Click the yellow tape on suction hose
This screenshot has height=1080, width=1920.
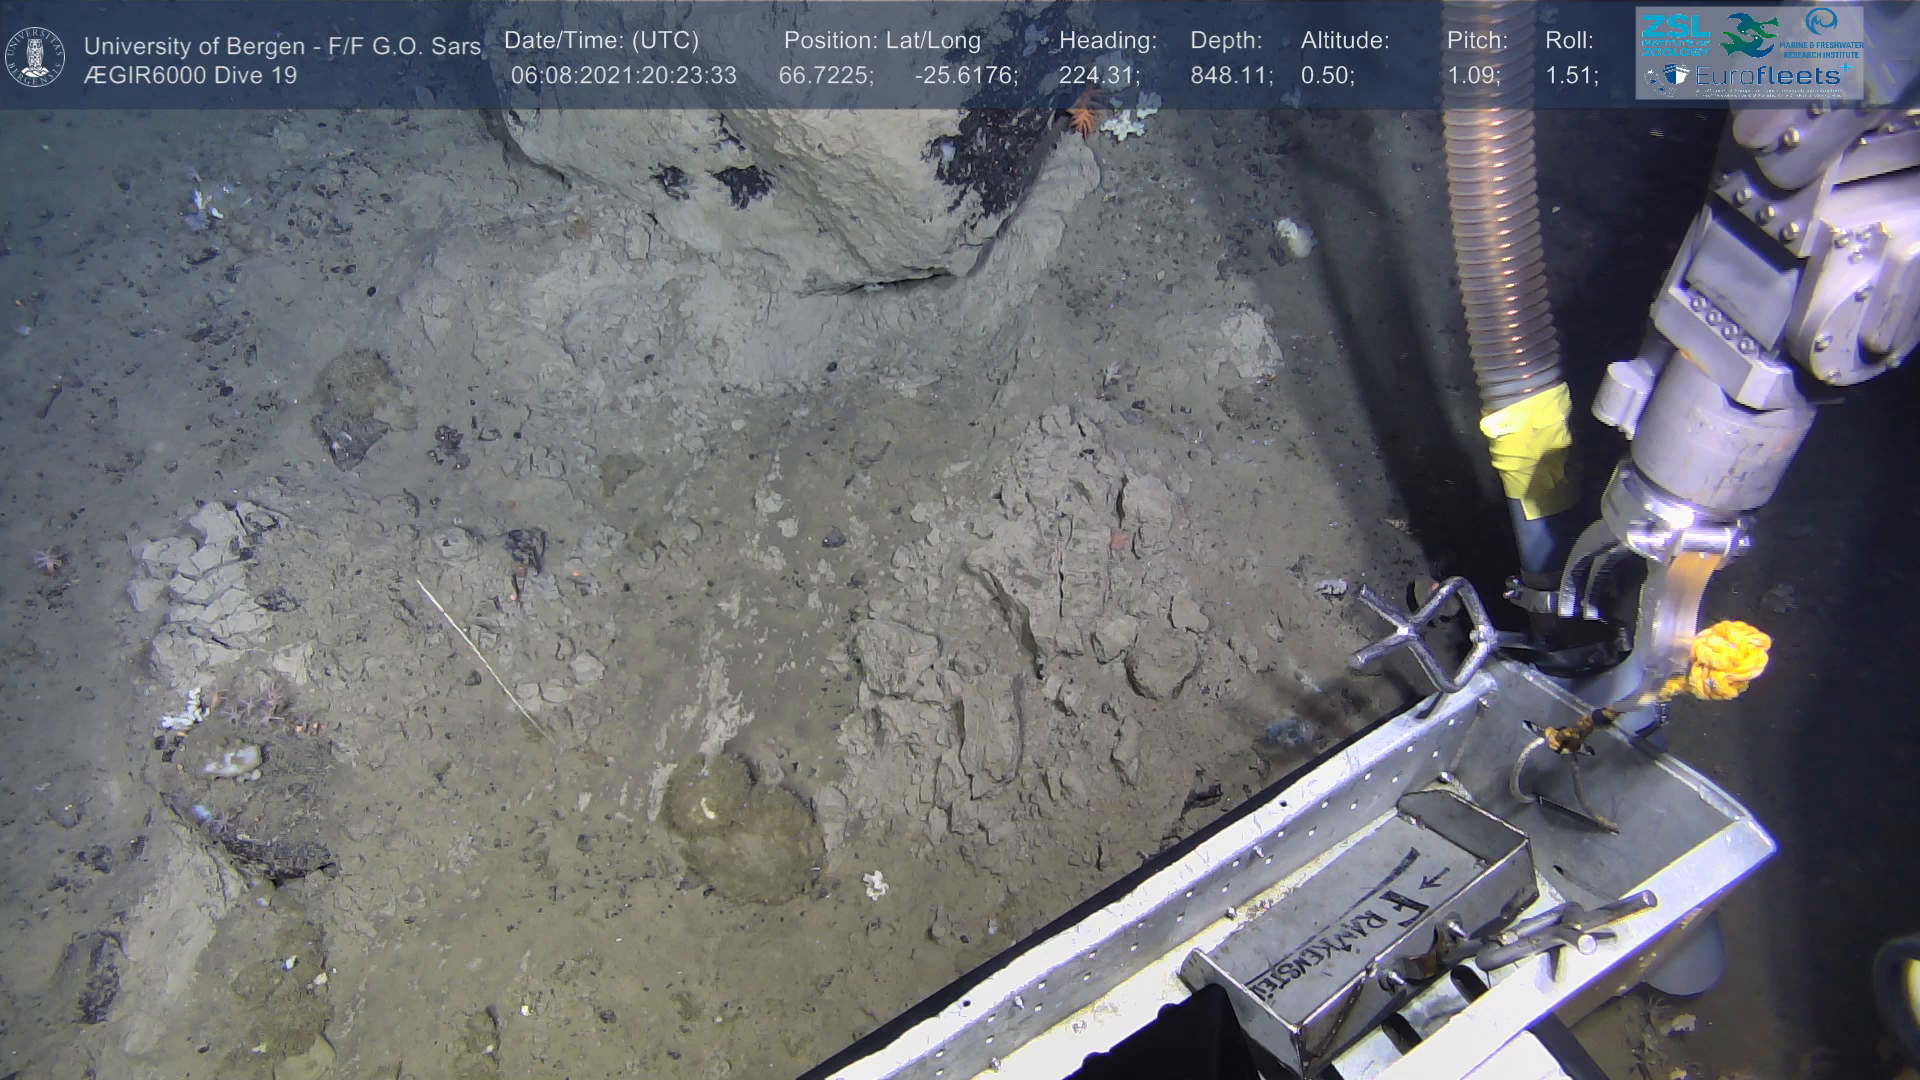tap(1526, 445)
